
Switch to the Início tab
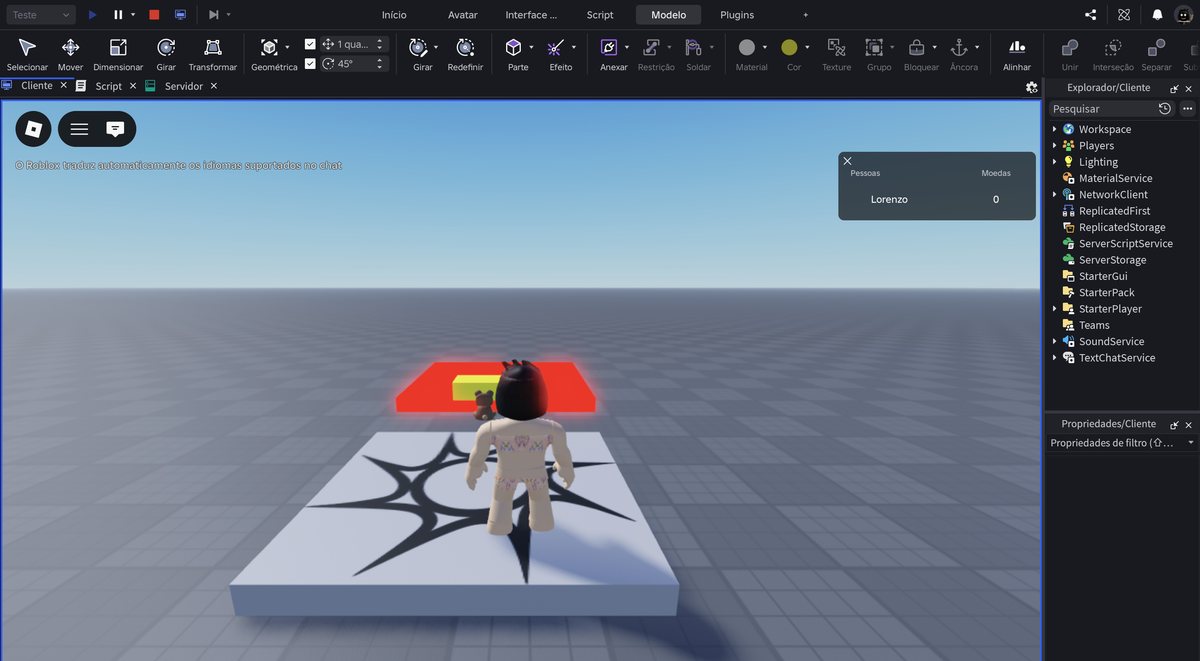click(x=394, y=15)
